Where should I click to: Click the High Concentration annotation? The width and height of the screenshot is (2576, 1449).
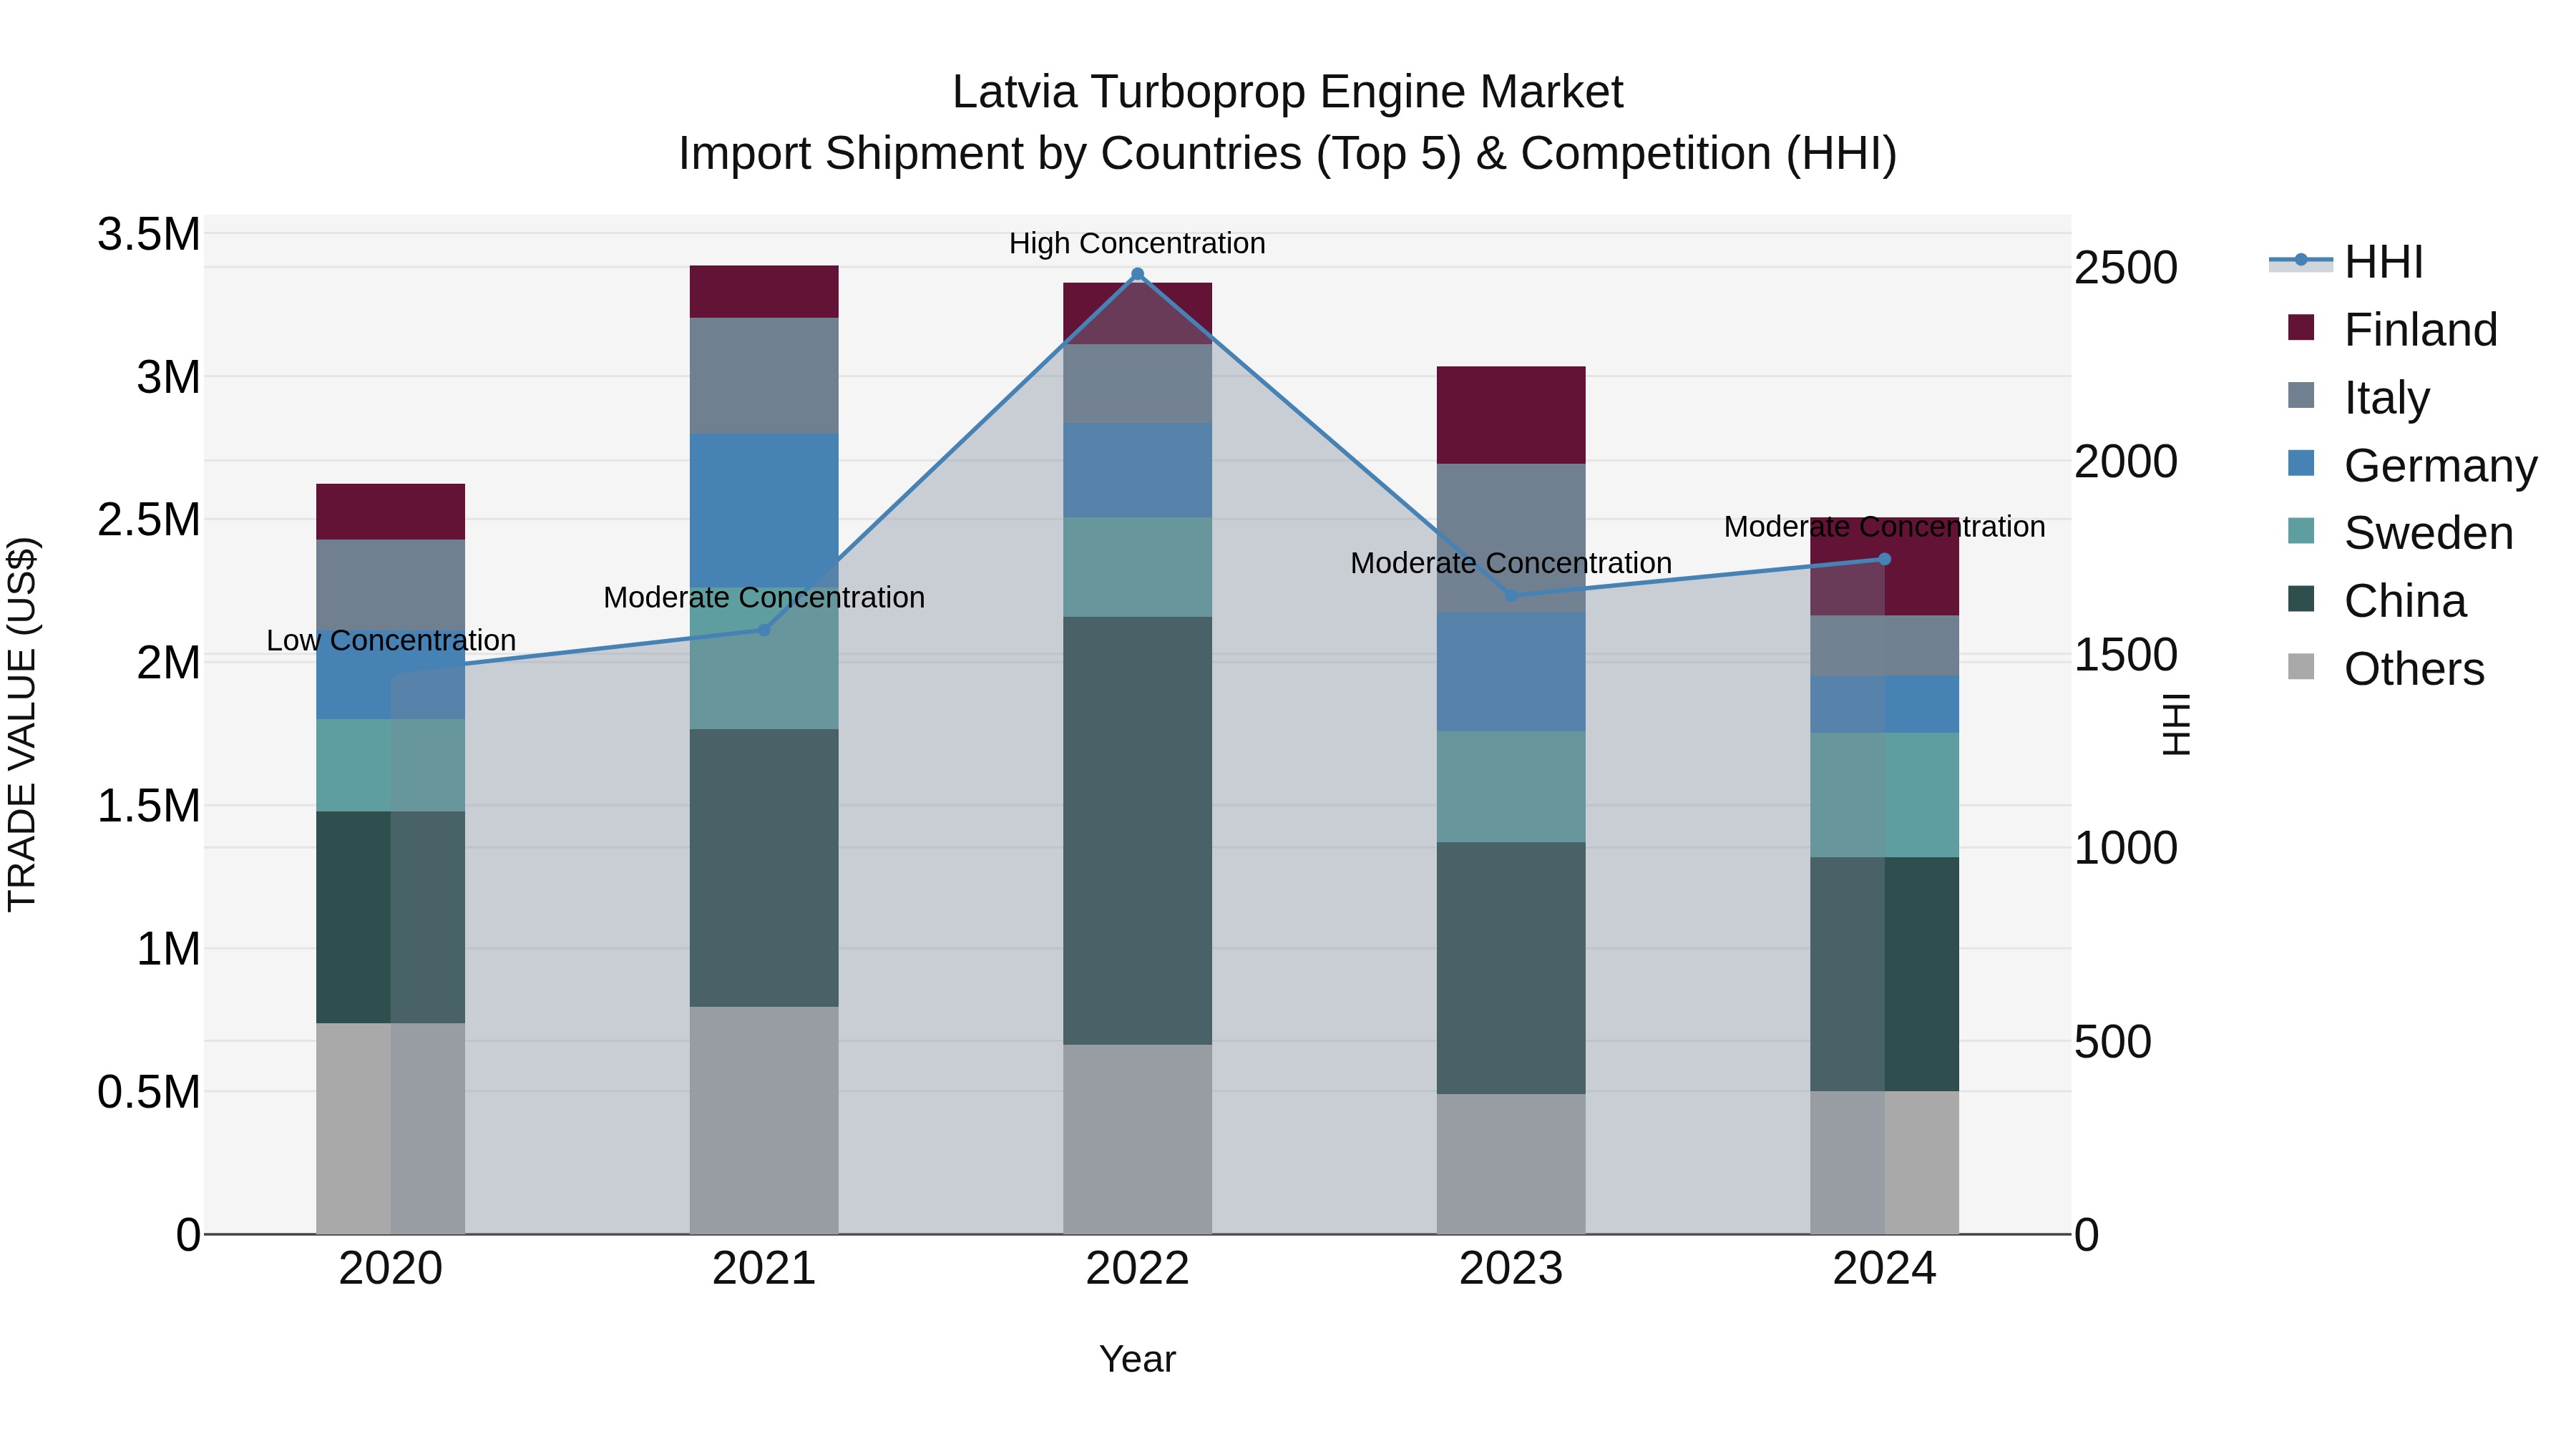tap(1137, 243)
